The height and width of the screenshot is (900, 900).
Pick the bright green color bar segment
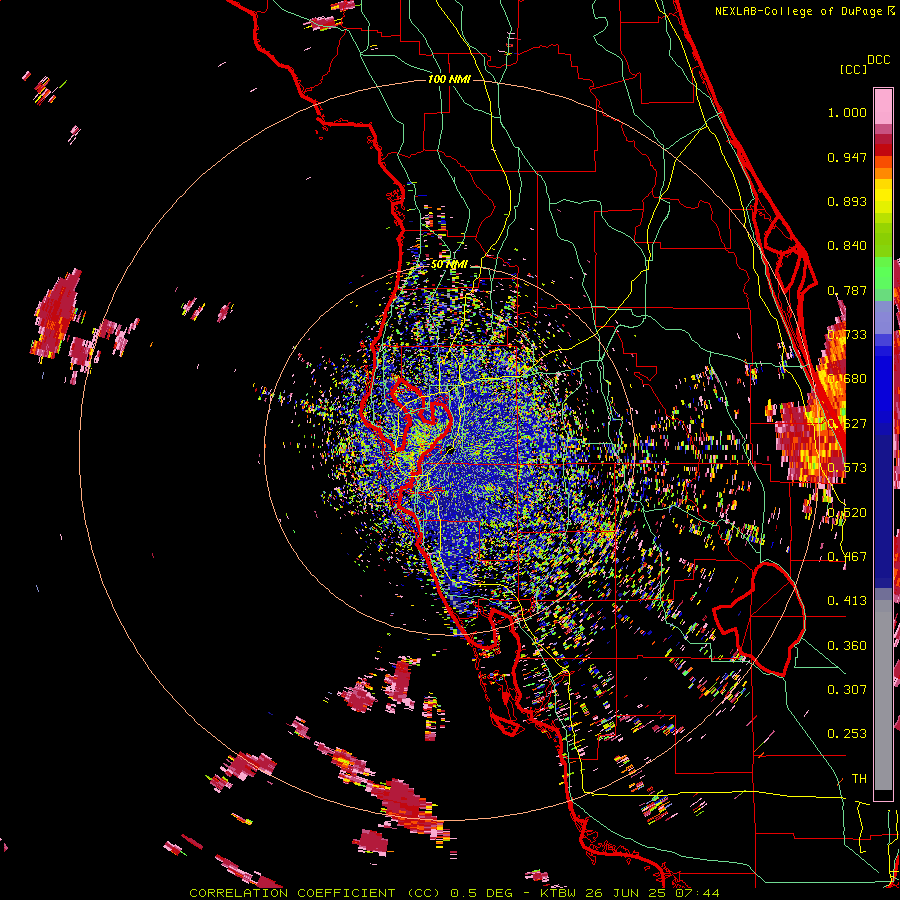tap(883, 274)
